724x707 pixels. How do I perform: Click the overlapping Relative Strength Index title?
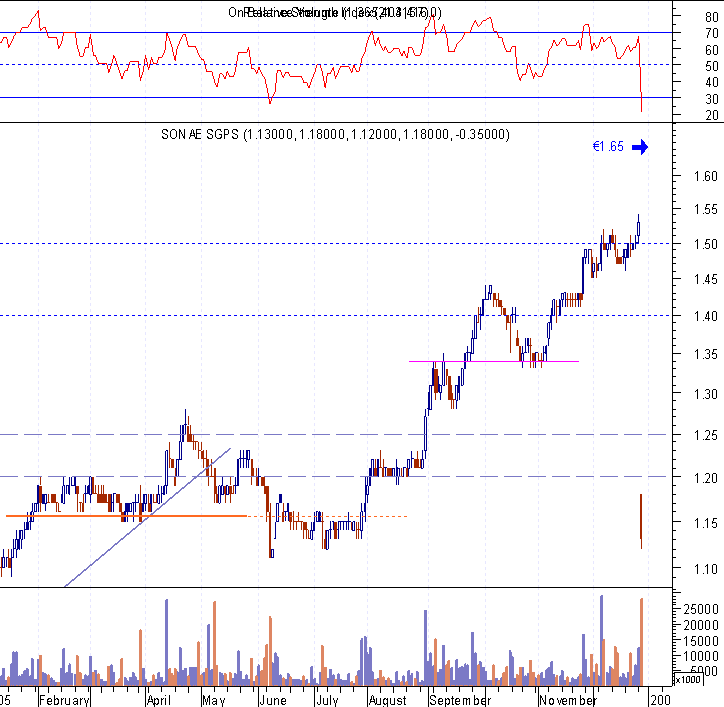(x=335, y=12)
